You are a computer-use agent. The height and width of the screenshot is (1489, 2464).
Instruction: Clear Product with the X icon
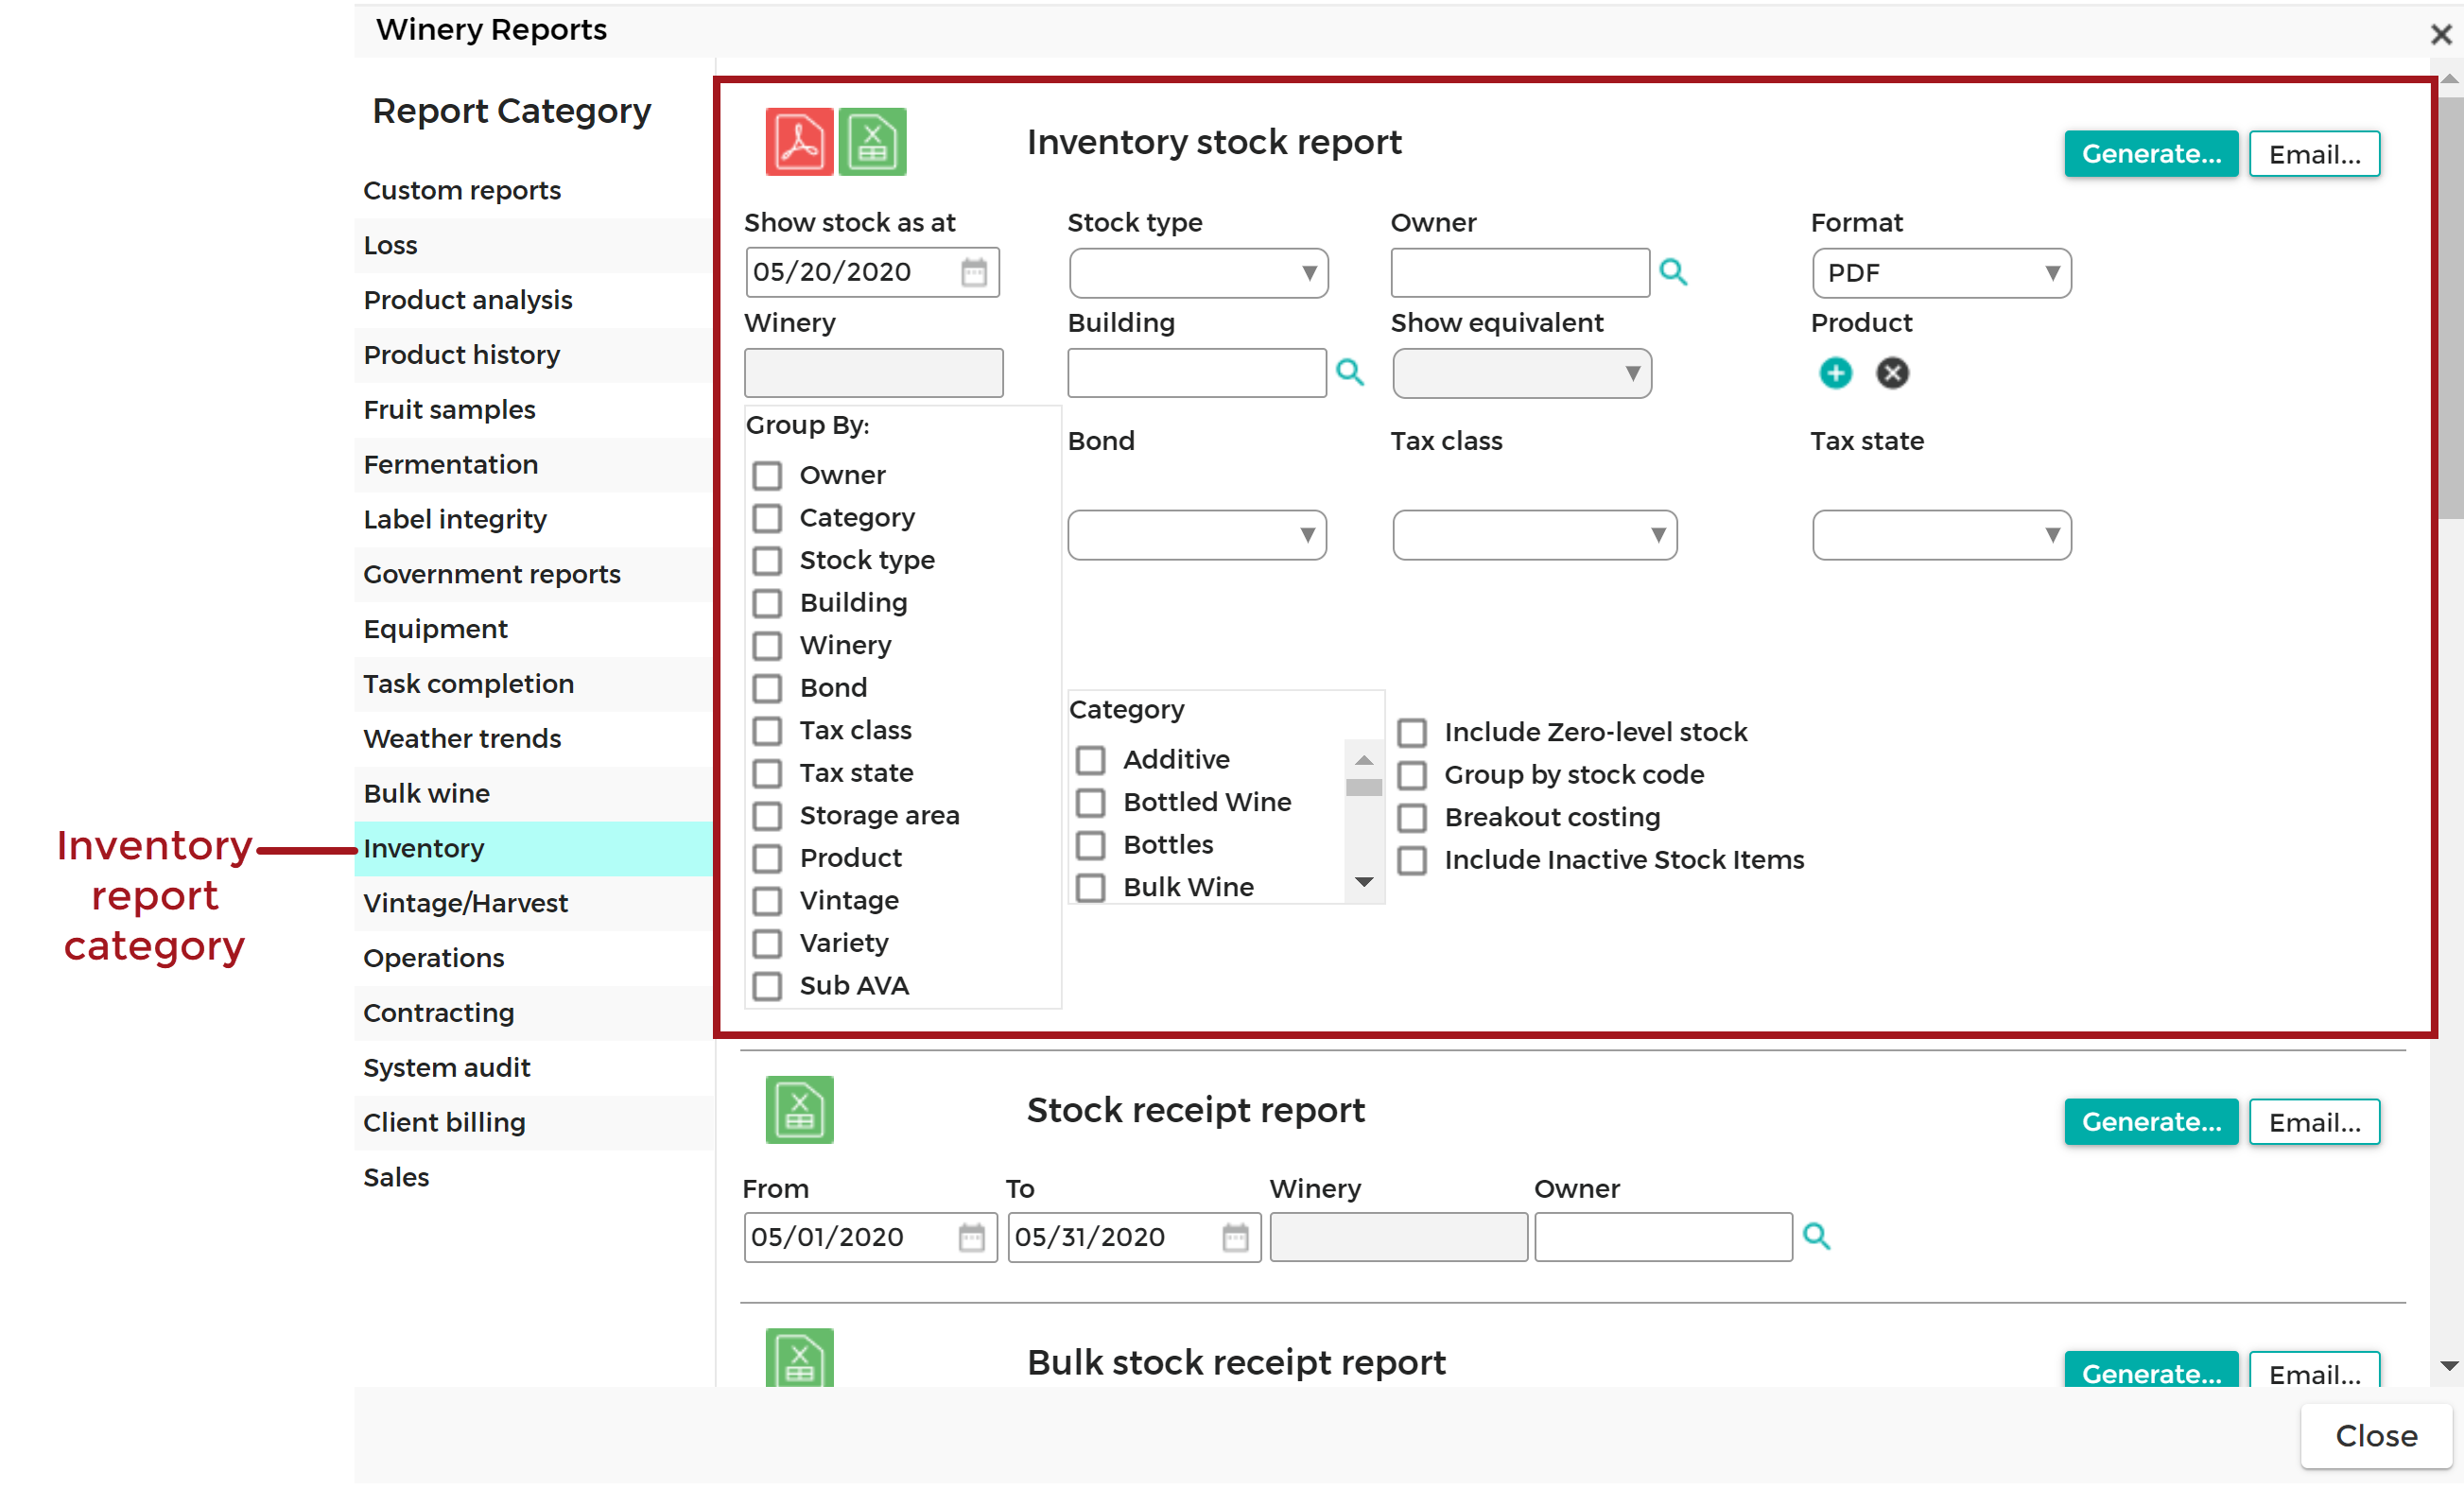[1891, 373]
